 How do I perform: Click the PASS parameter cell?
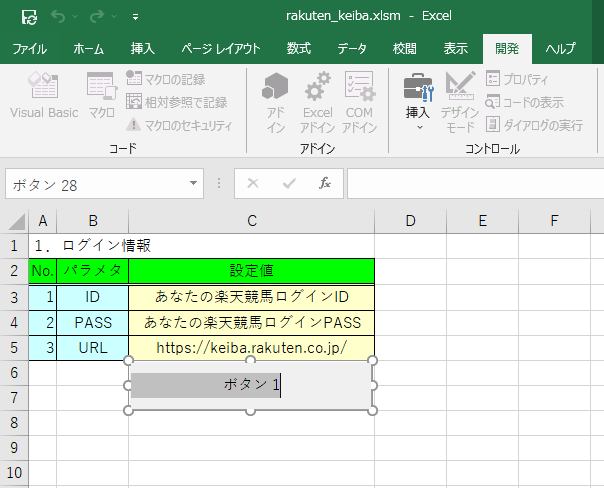(93, 322)
